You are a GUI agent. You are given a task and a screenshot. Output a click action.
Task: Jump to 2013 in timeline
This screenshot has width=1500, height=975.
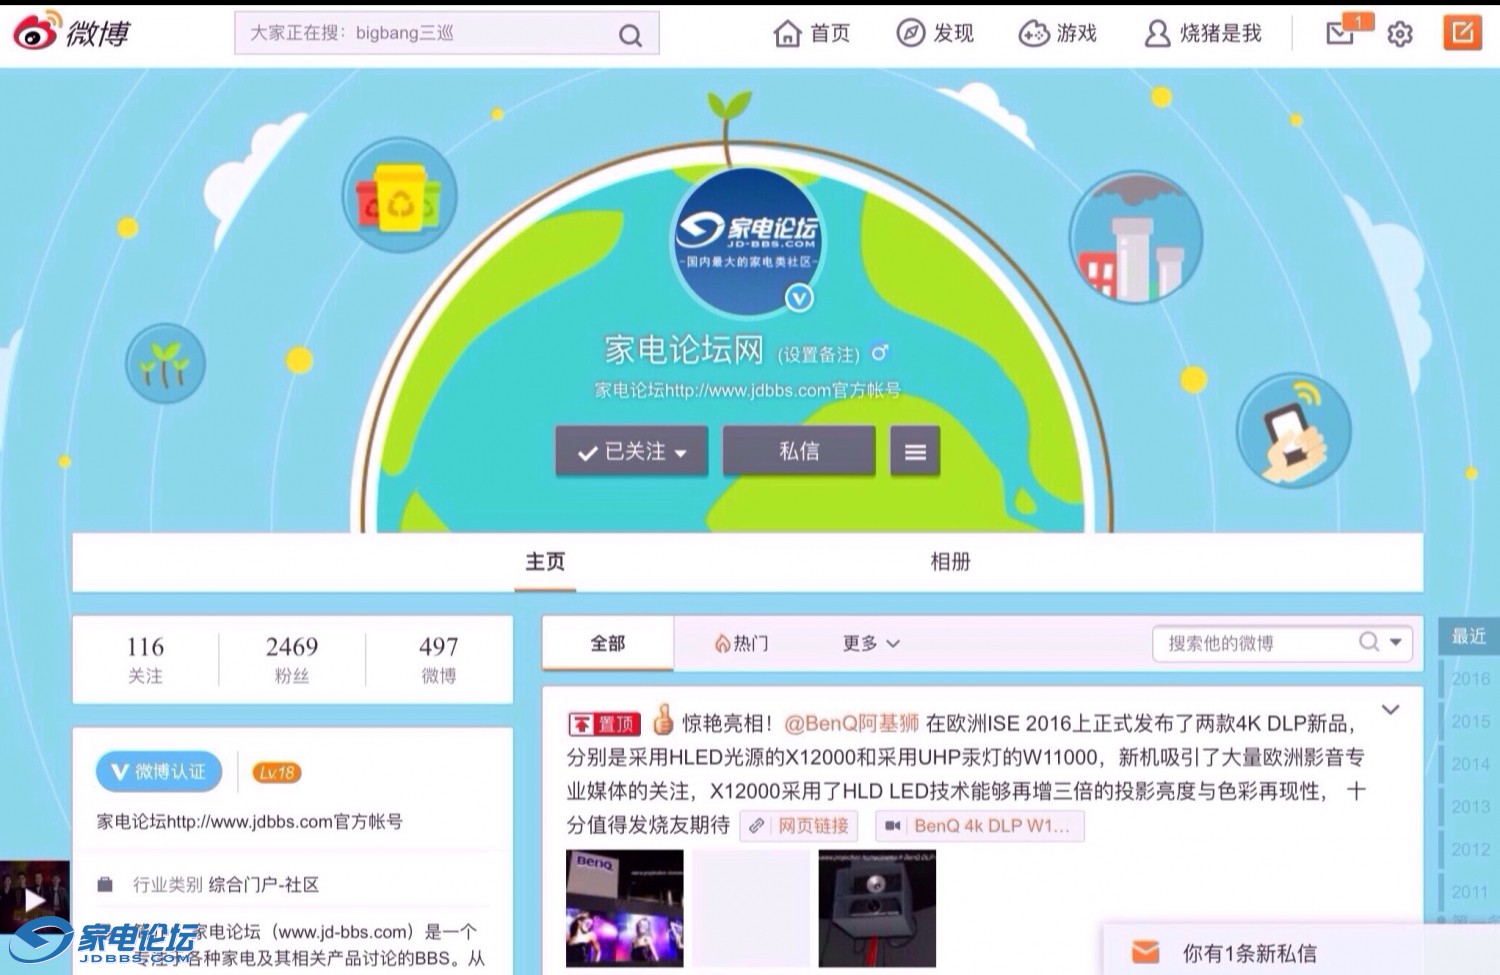[x=1470, y=807]
